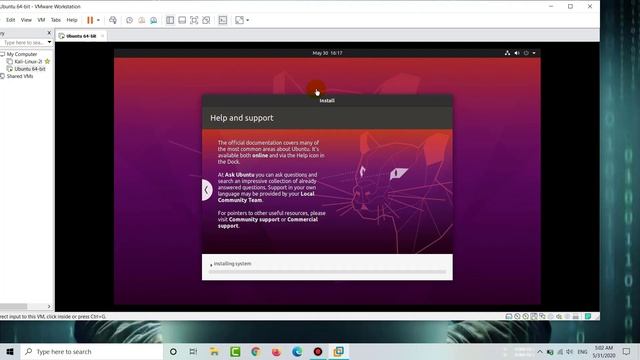This screenshot has height=360, width=640.
Task: Click the taskbar volume icon
Action: coord(569,352)
